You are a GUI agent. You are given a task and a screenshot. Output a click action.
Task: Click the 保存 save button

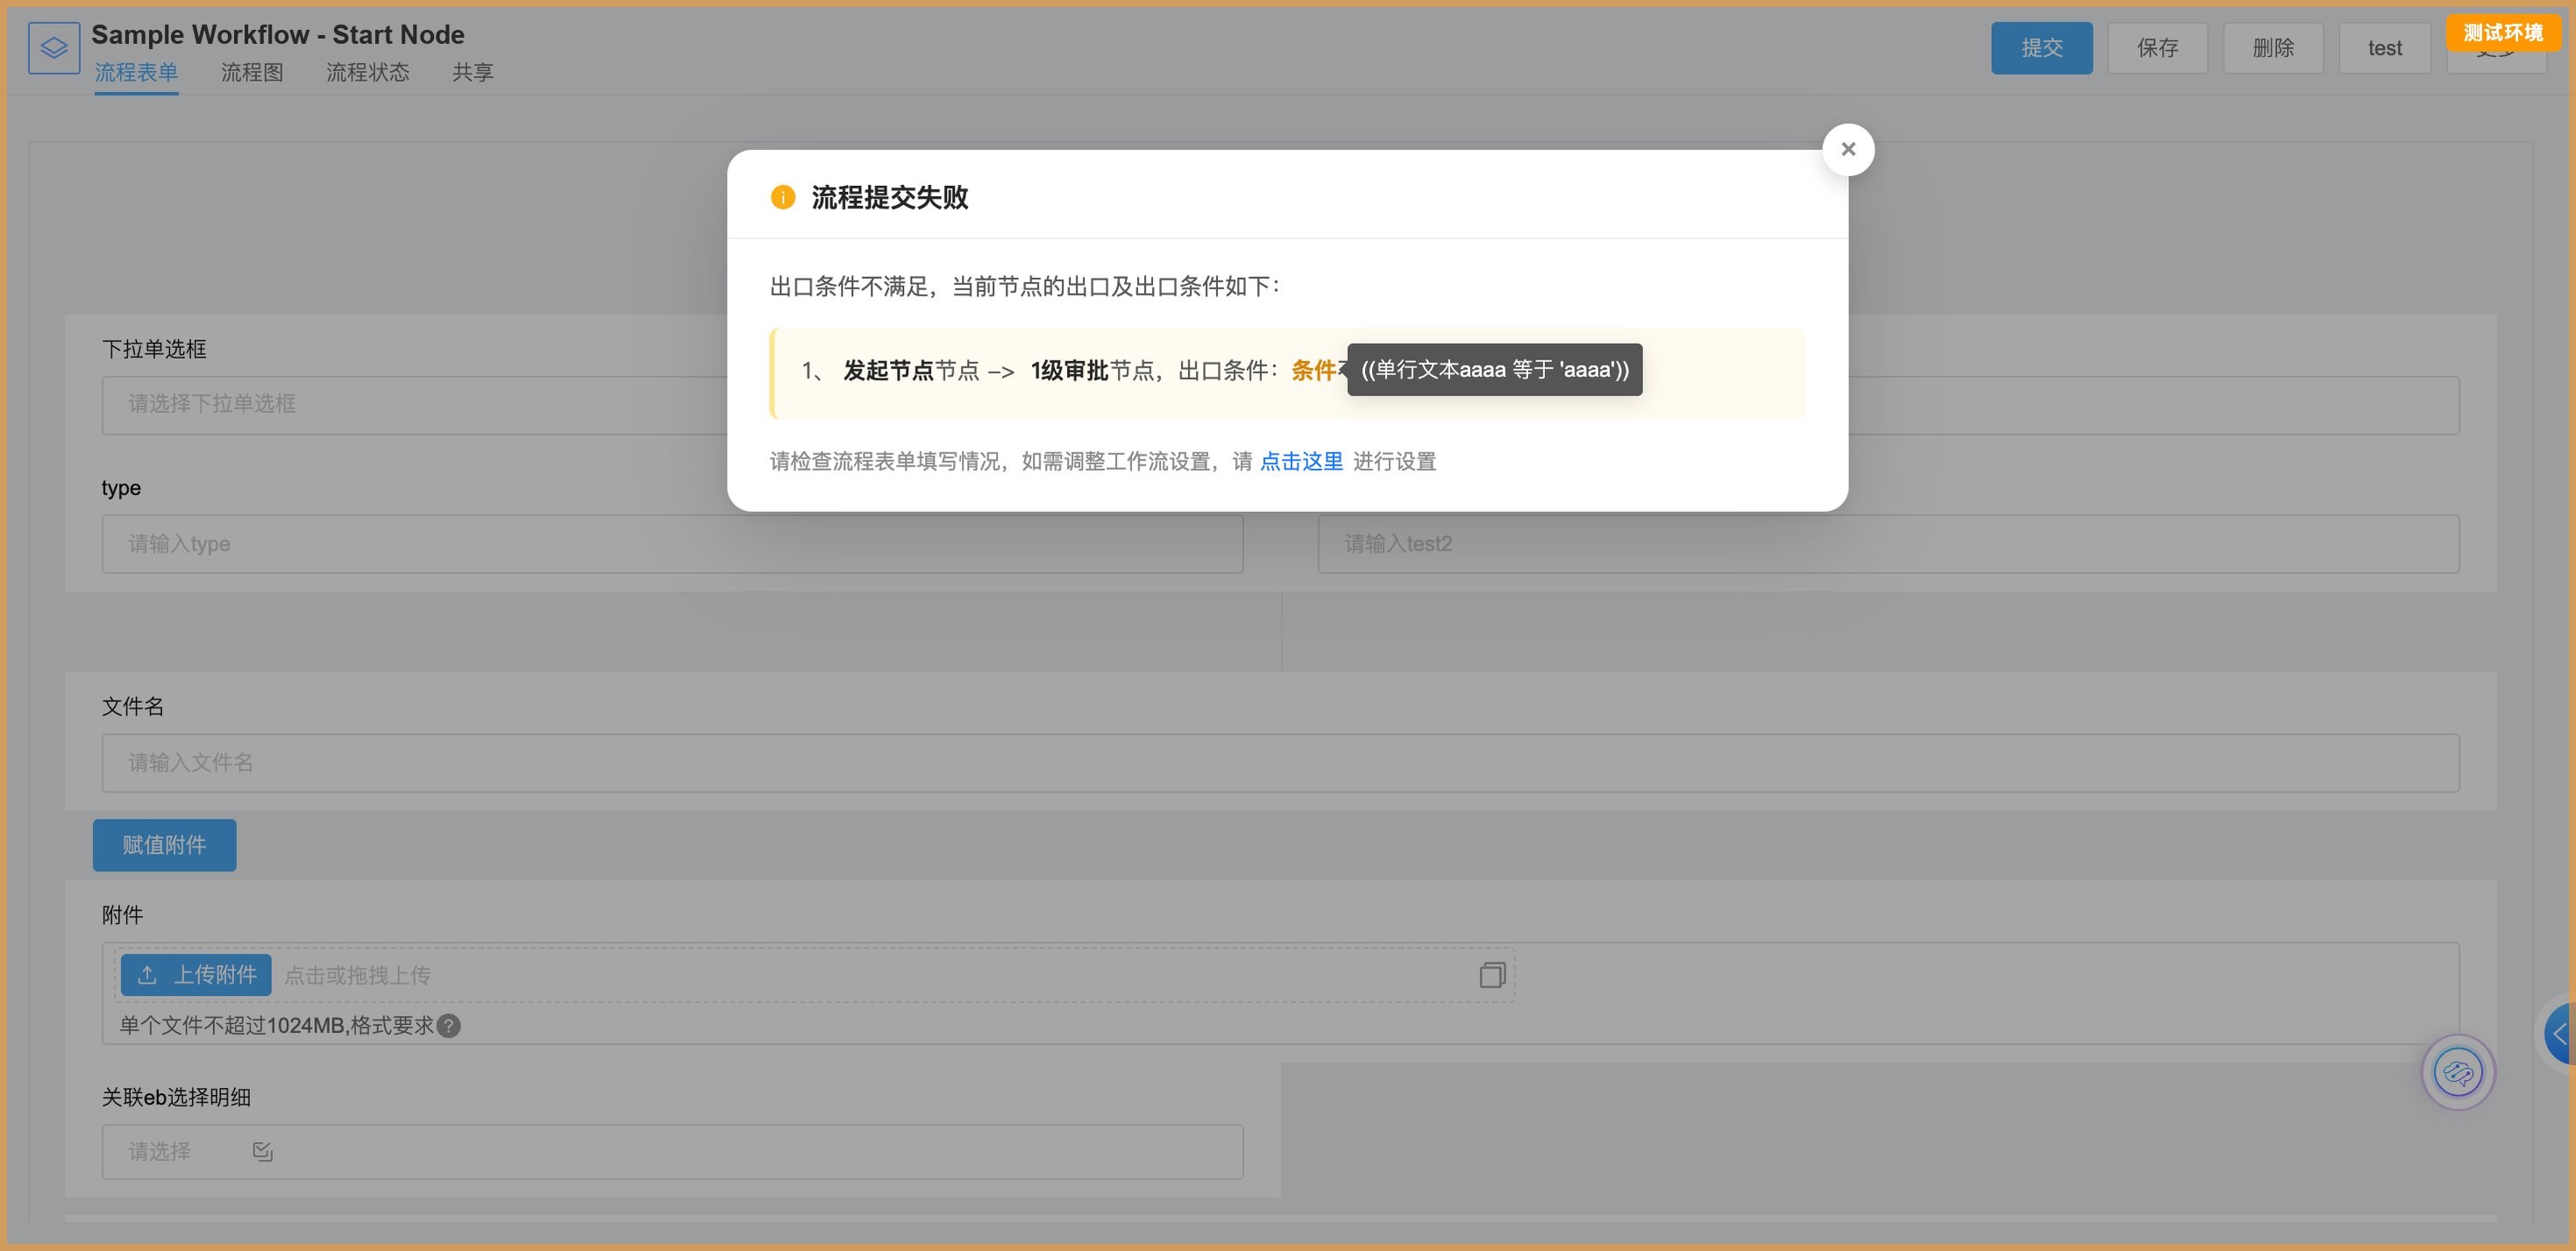2157,48
